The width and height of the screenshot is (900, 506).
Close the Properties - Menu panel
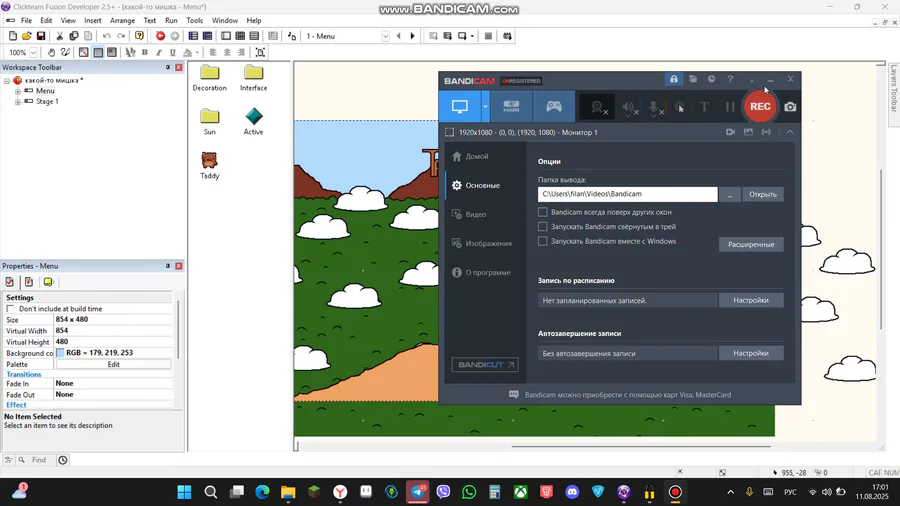pyautogui.click(x=179, y=266)
